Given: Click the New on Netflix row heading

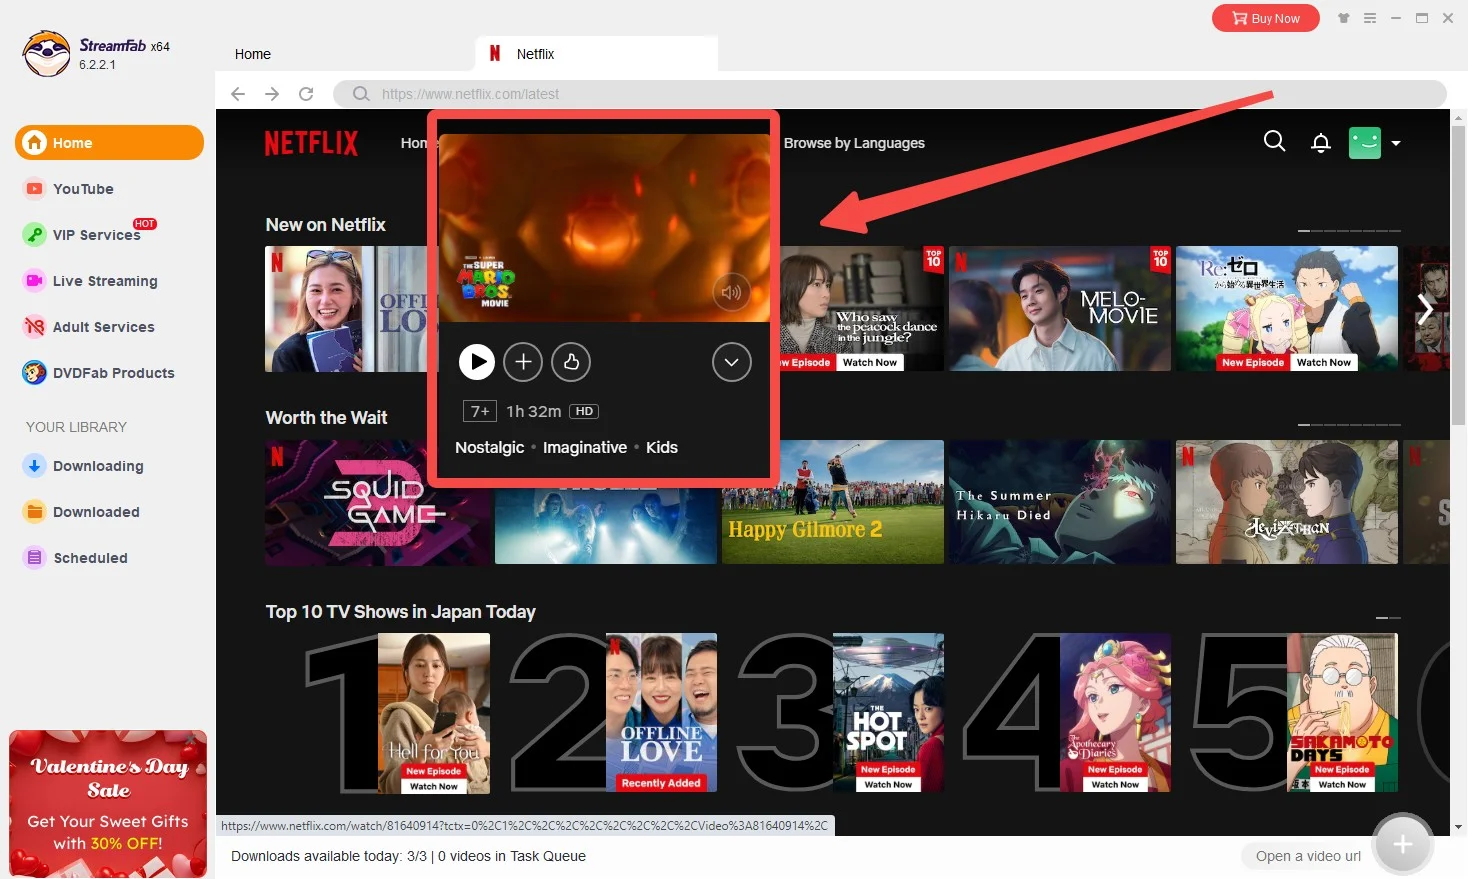Looking at the screenshot, I should click(x=325, y=225).
